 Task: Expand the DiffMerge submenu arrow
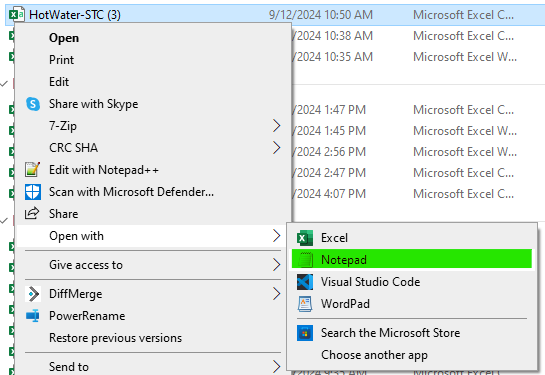(x=277, y=294)
